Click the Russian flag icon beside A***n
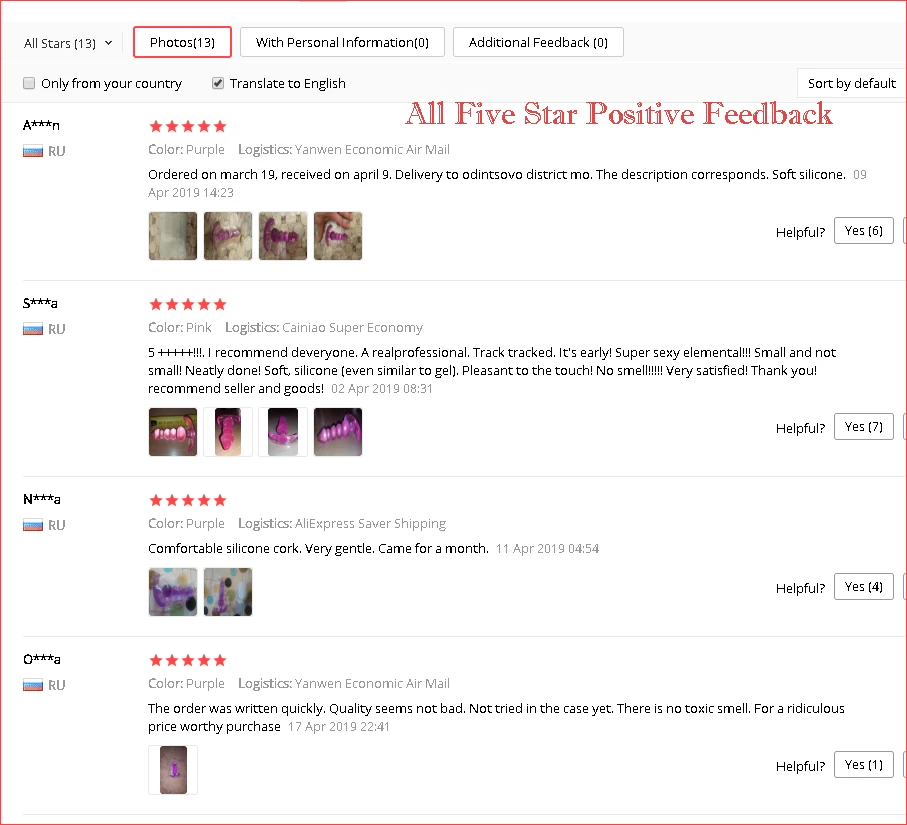 31,150
